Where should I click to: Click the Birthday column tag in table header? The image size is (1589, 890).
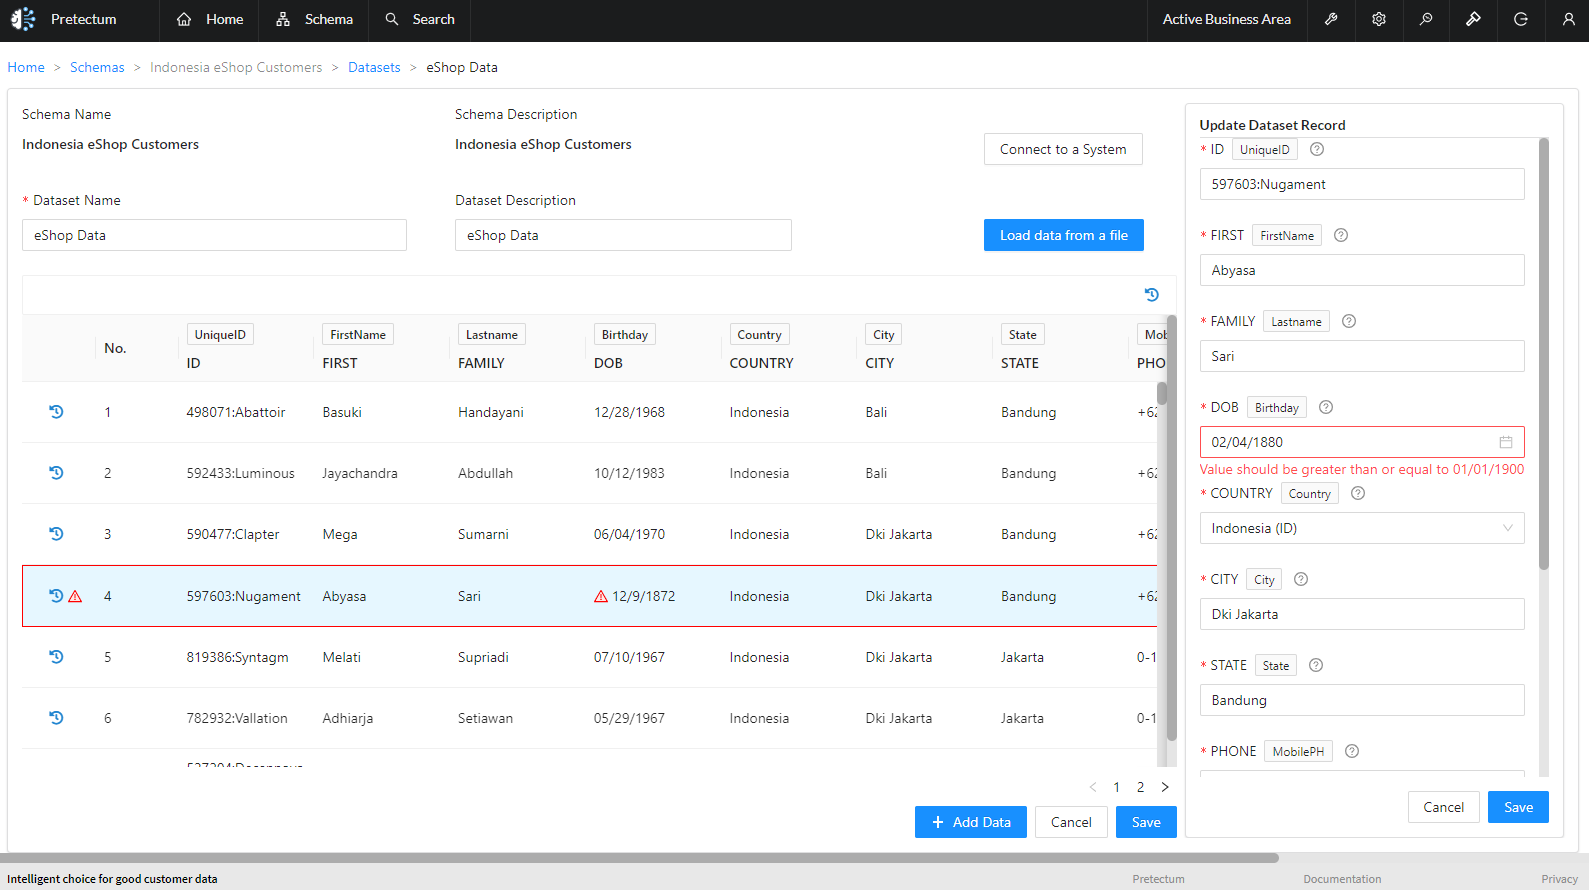click(x=624, y=335)
